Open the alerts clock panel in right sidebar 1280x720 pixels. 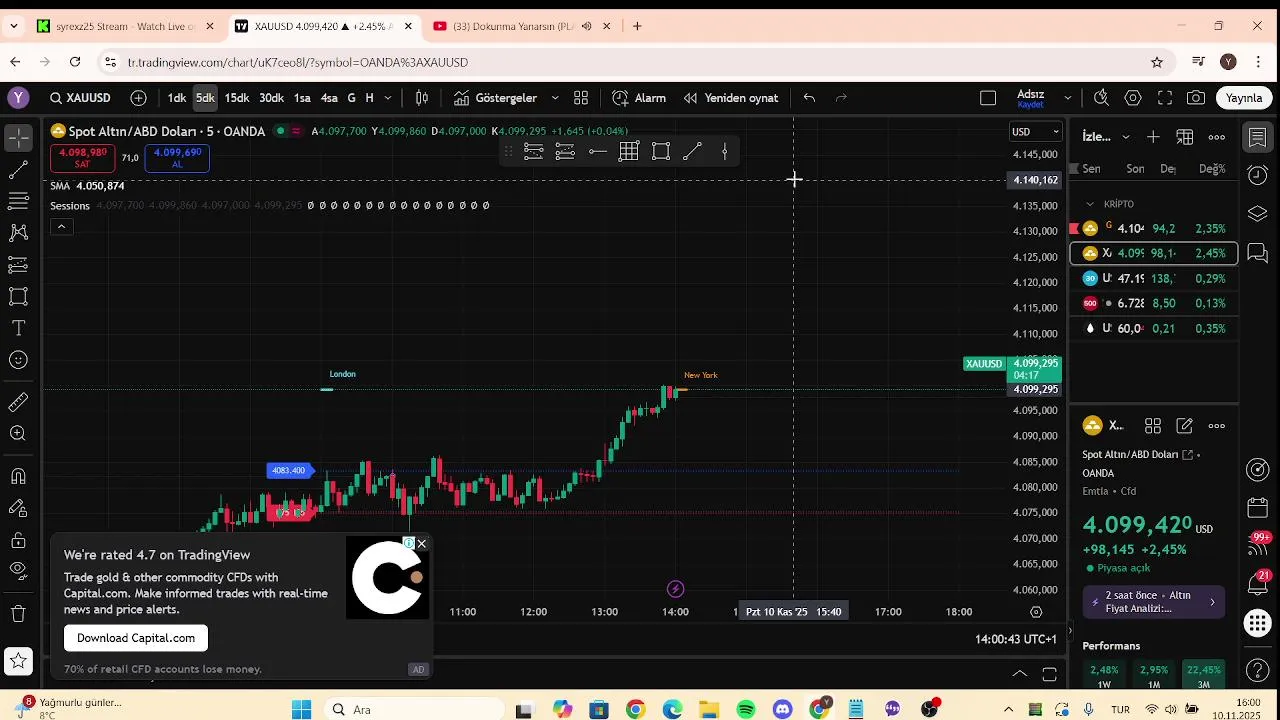click(1258, 175)
